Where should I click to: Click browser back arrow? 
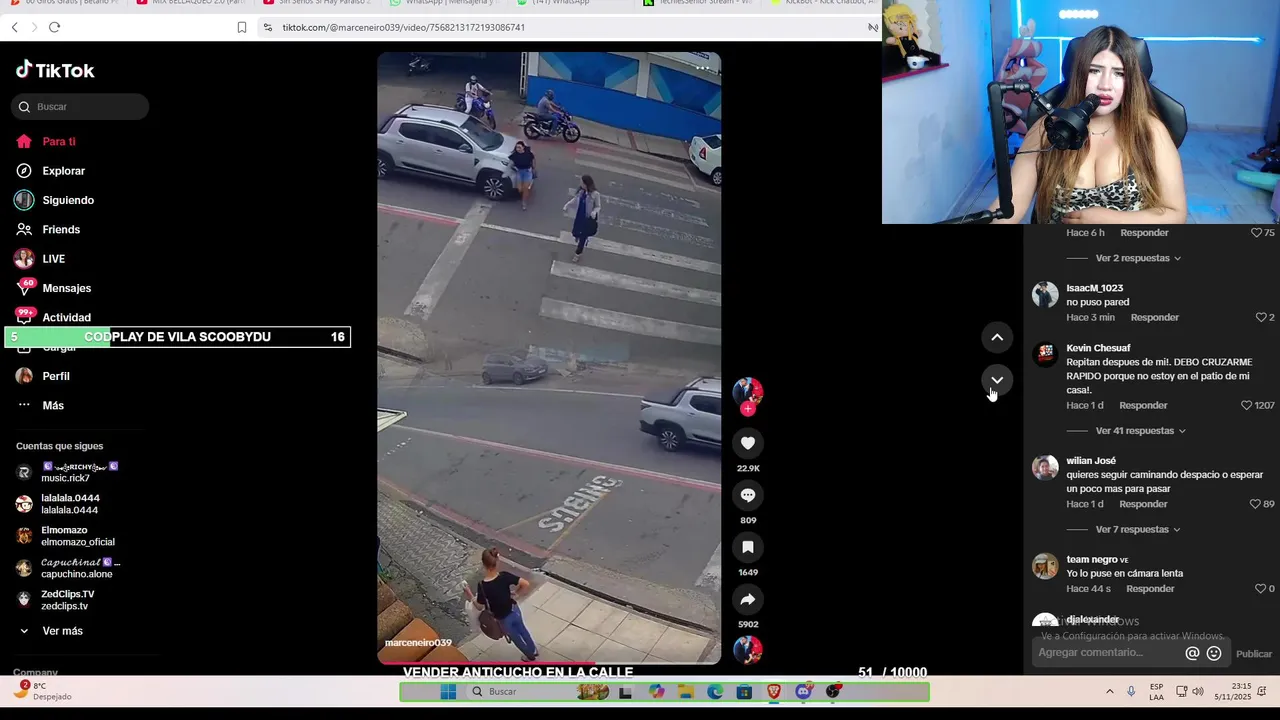coord(14,27)
